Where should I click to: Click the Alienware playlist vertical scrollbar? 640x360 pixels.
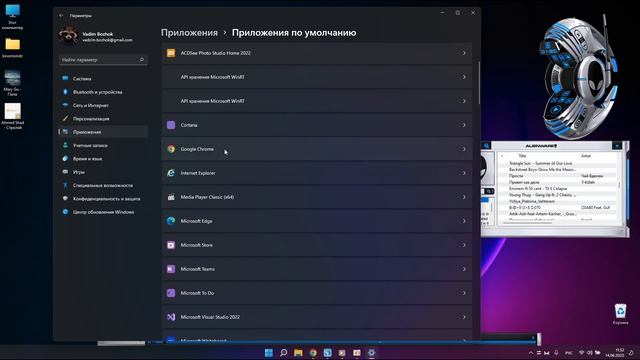point(619,184)
